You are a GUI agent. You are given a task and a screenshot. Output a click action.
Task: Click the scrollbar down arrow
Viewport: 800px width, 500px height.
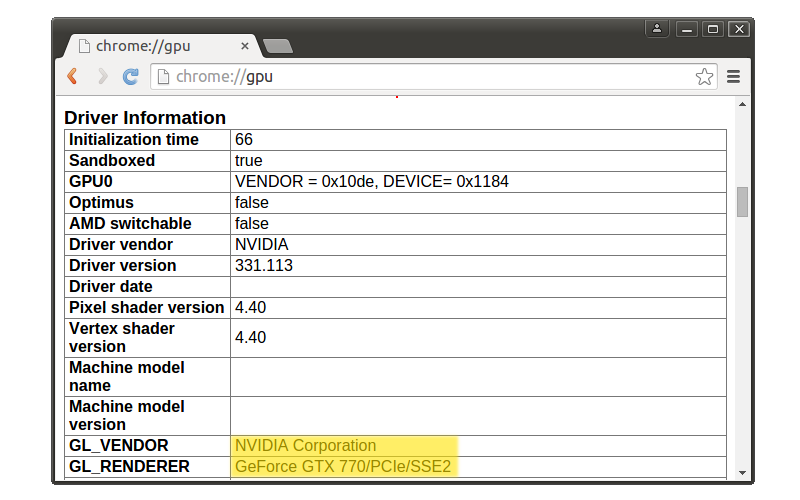742,472
